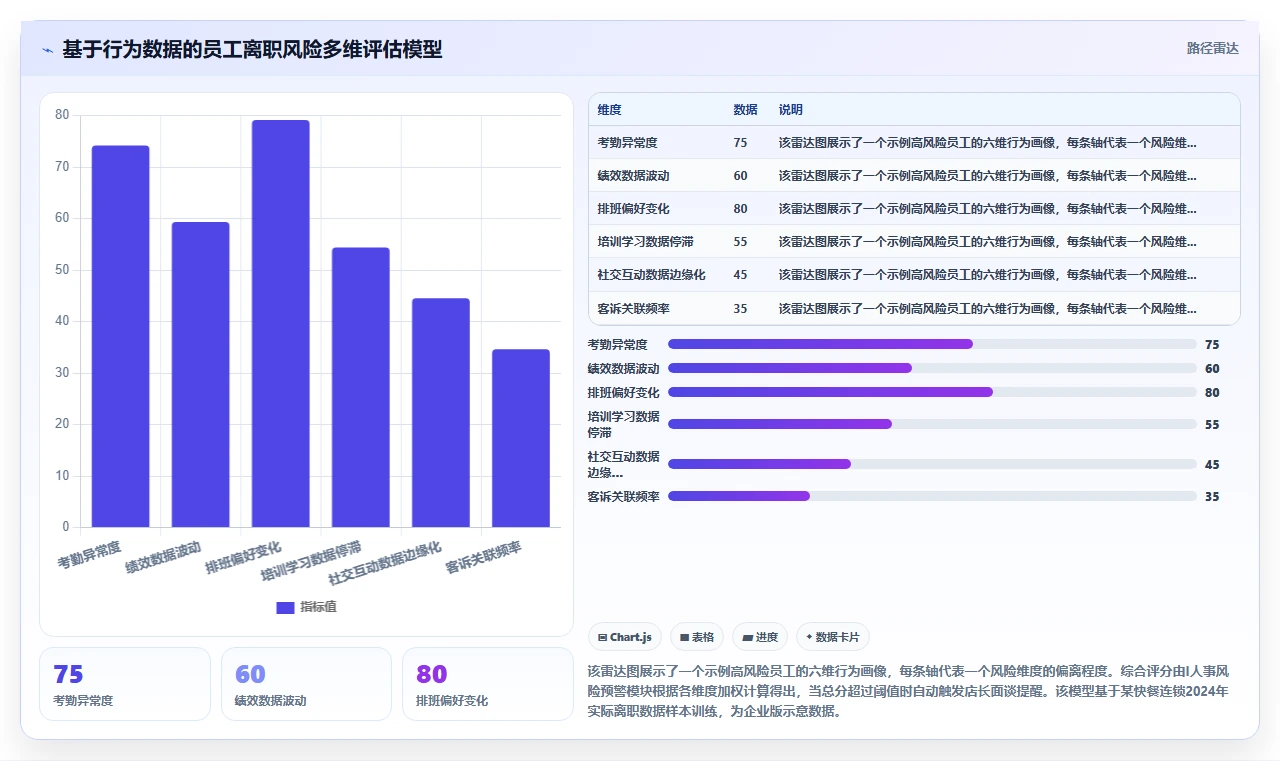Select the 表格 tag chip
Viewport: 1280px width, 761px height.
pyautogui.click(x=697, y=637)
